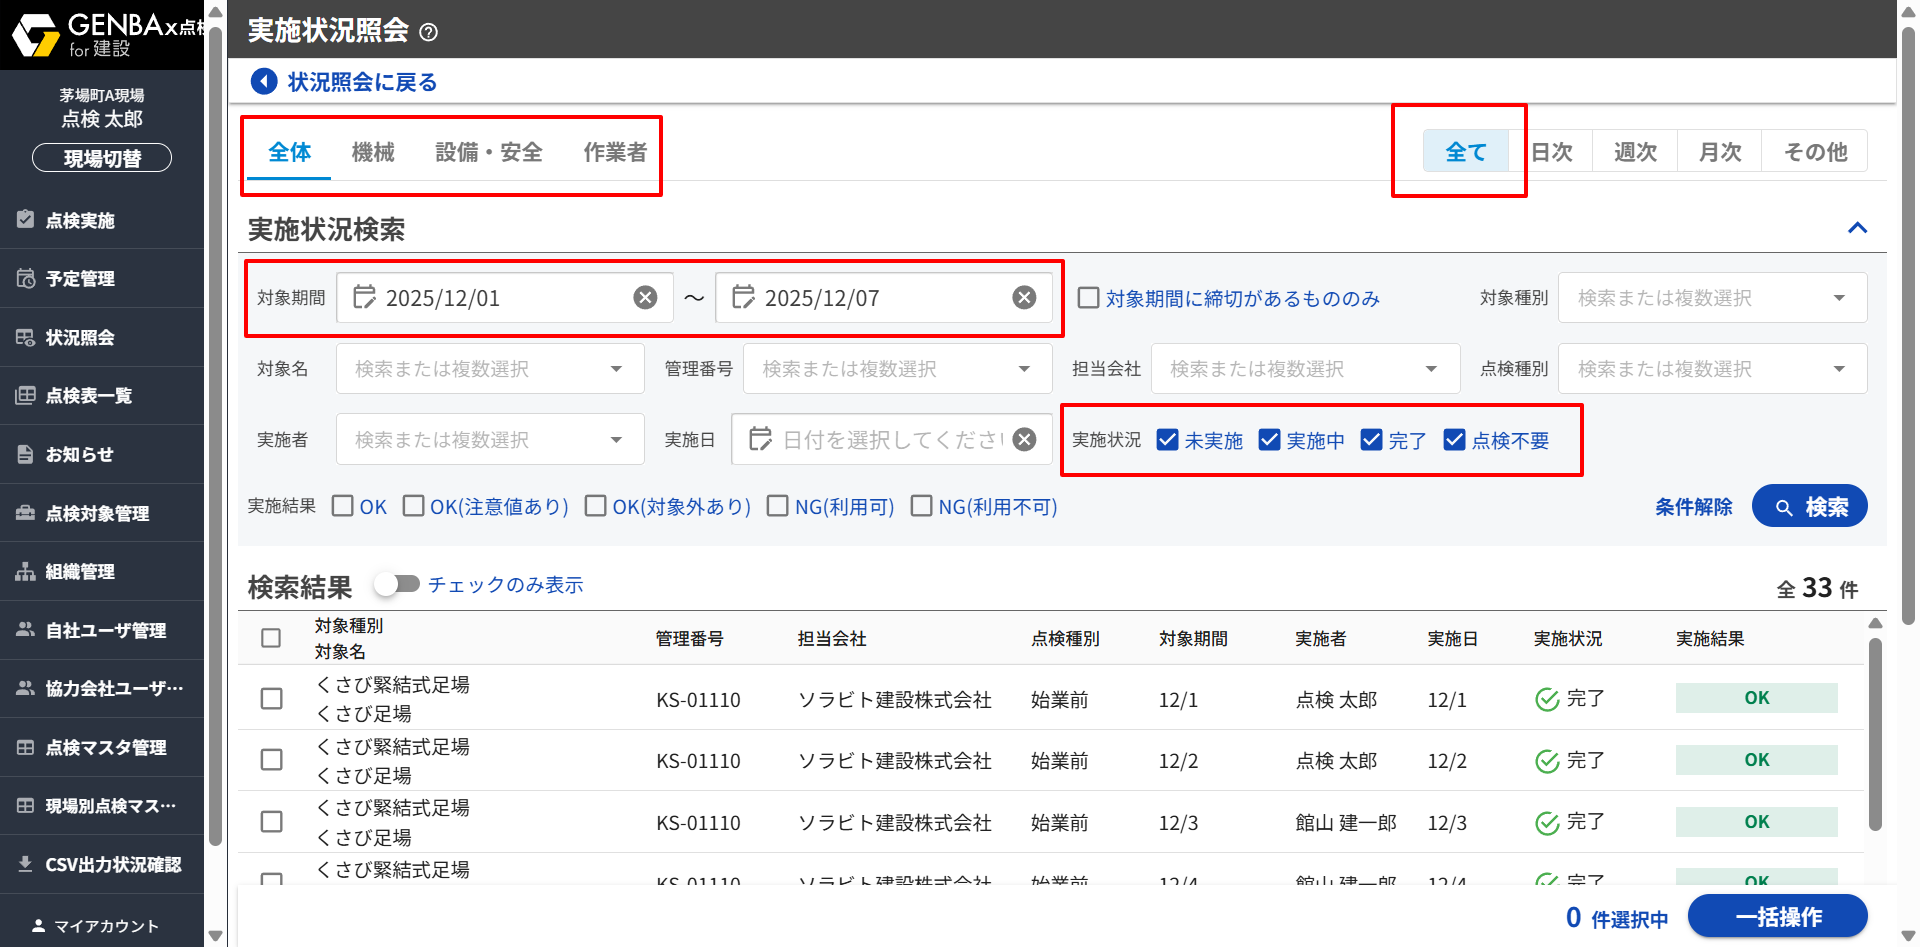1920x947 pixels.
Task: Select the 週次 frequency tab
Action: click(x=1635, y=152)
